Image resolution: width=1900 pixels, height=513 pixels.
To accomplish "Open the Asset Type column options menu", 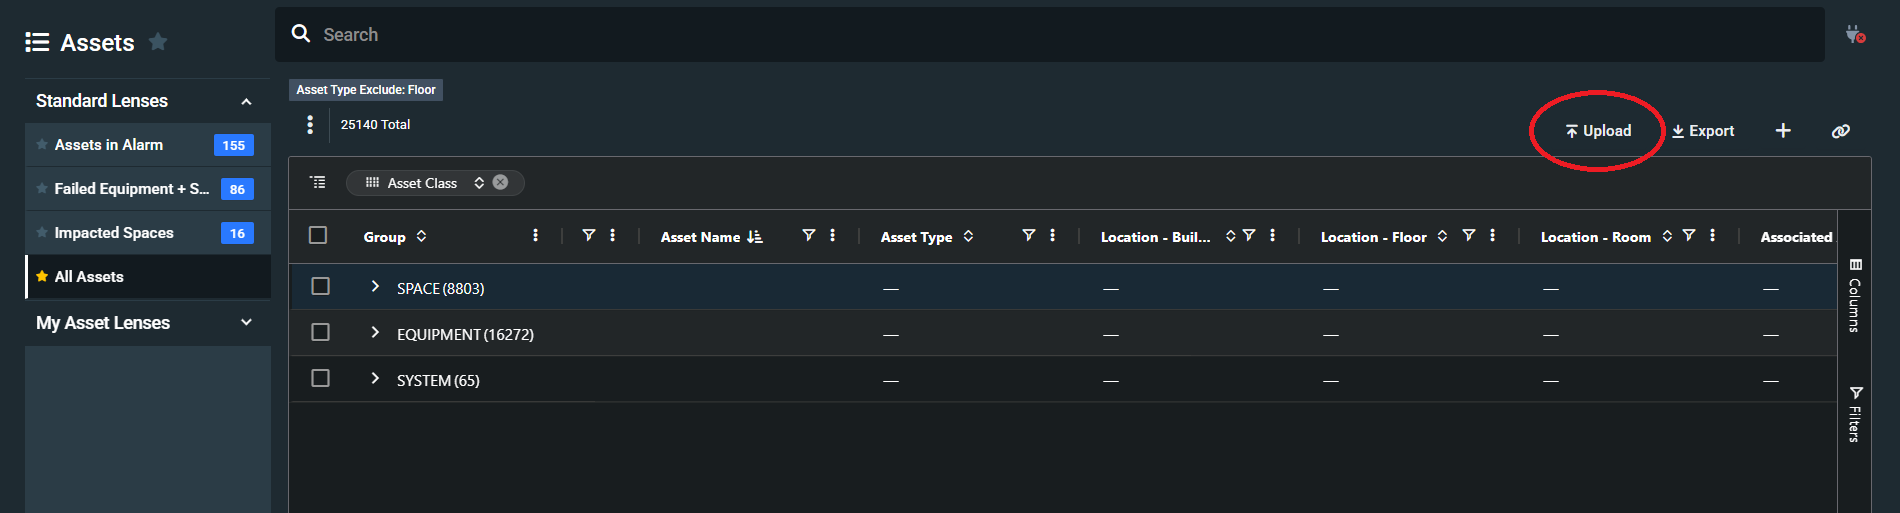I will click(x=1052, y=236).
